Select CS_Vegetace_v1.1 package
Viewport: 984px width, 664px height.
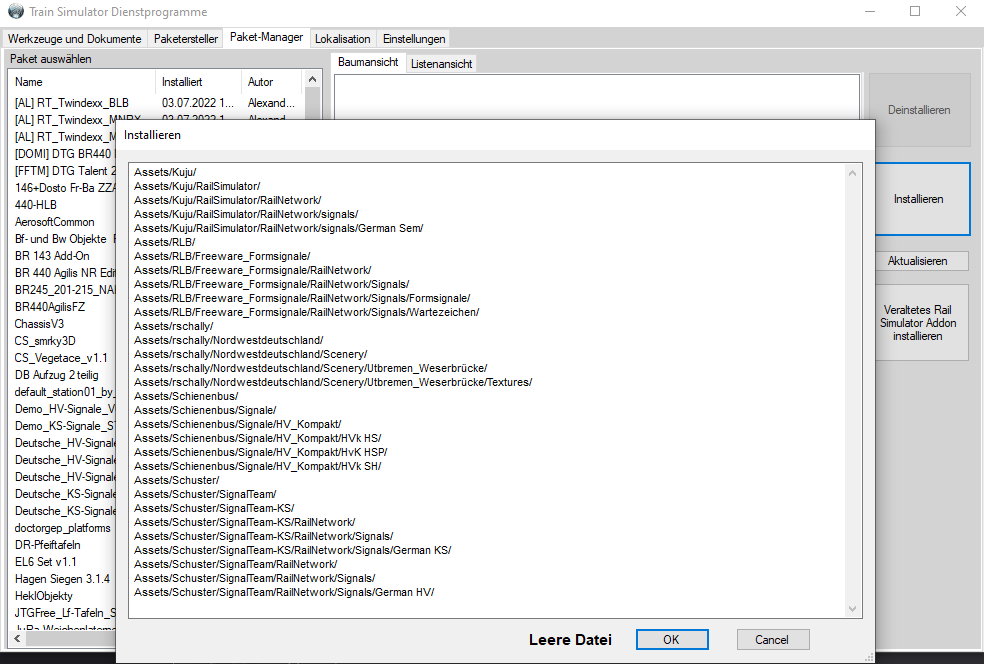pyautogui.click(x=61, y=357)
